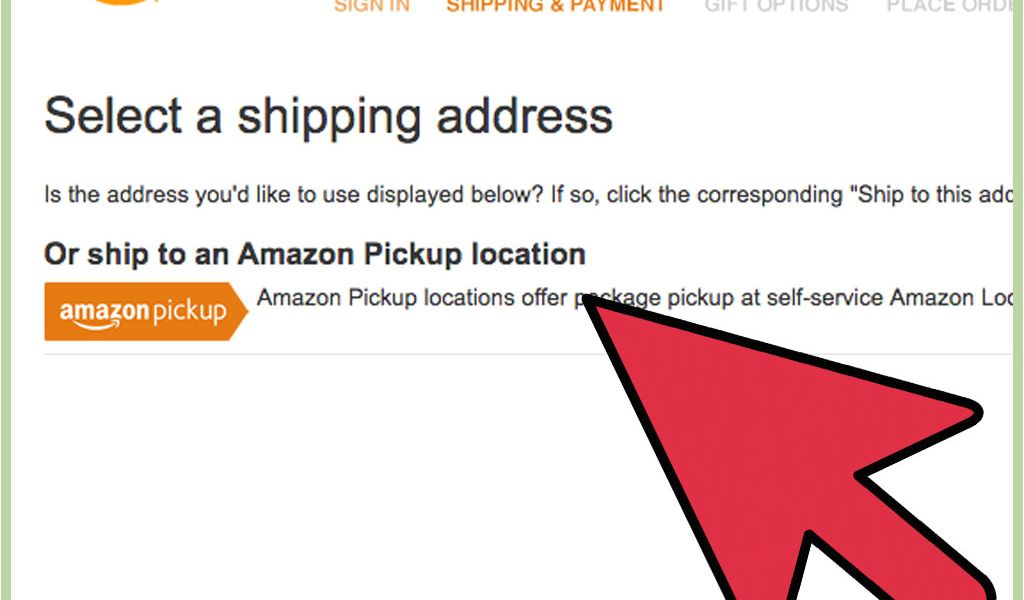Click the self-service Amazon Locker text
1024x600 pixels.
tap(889, 298)
